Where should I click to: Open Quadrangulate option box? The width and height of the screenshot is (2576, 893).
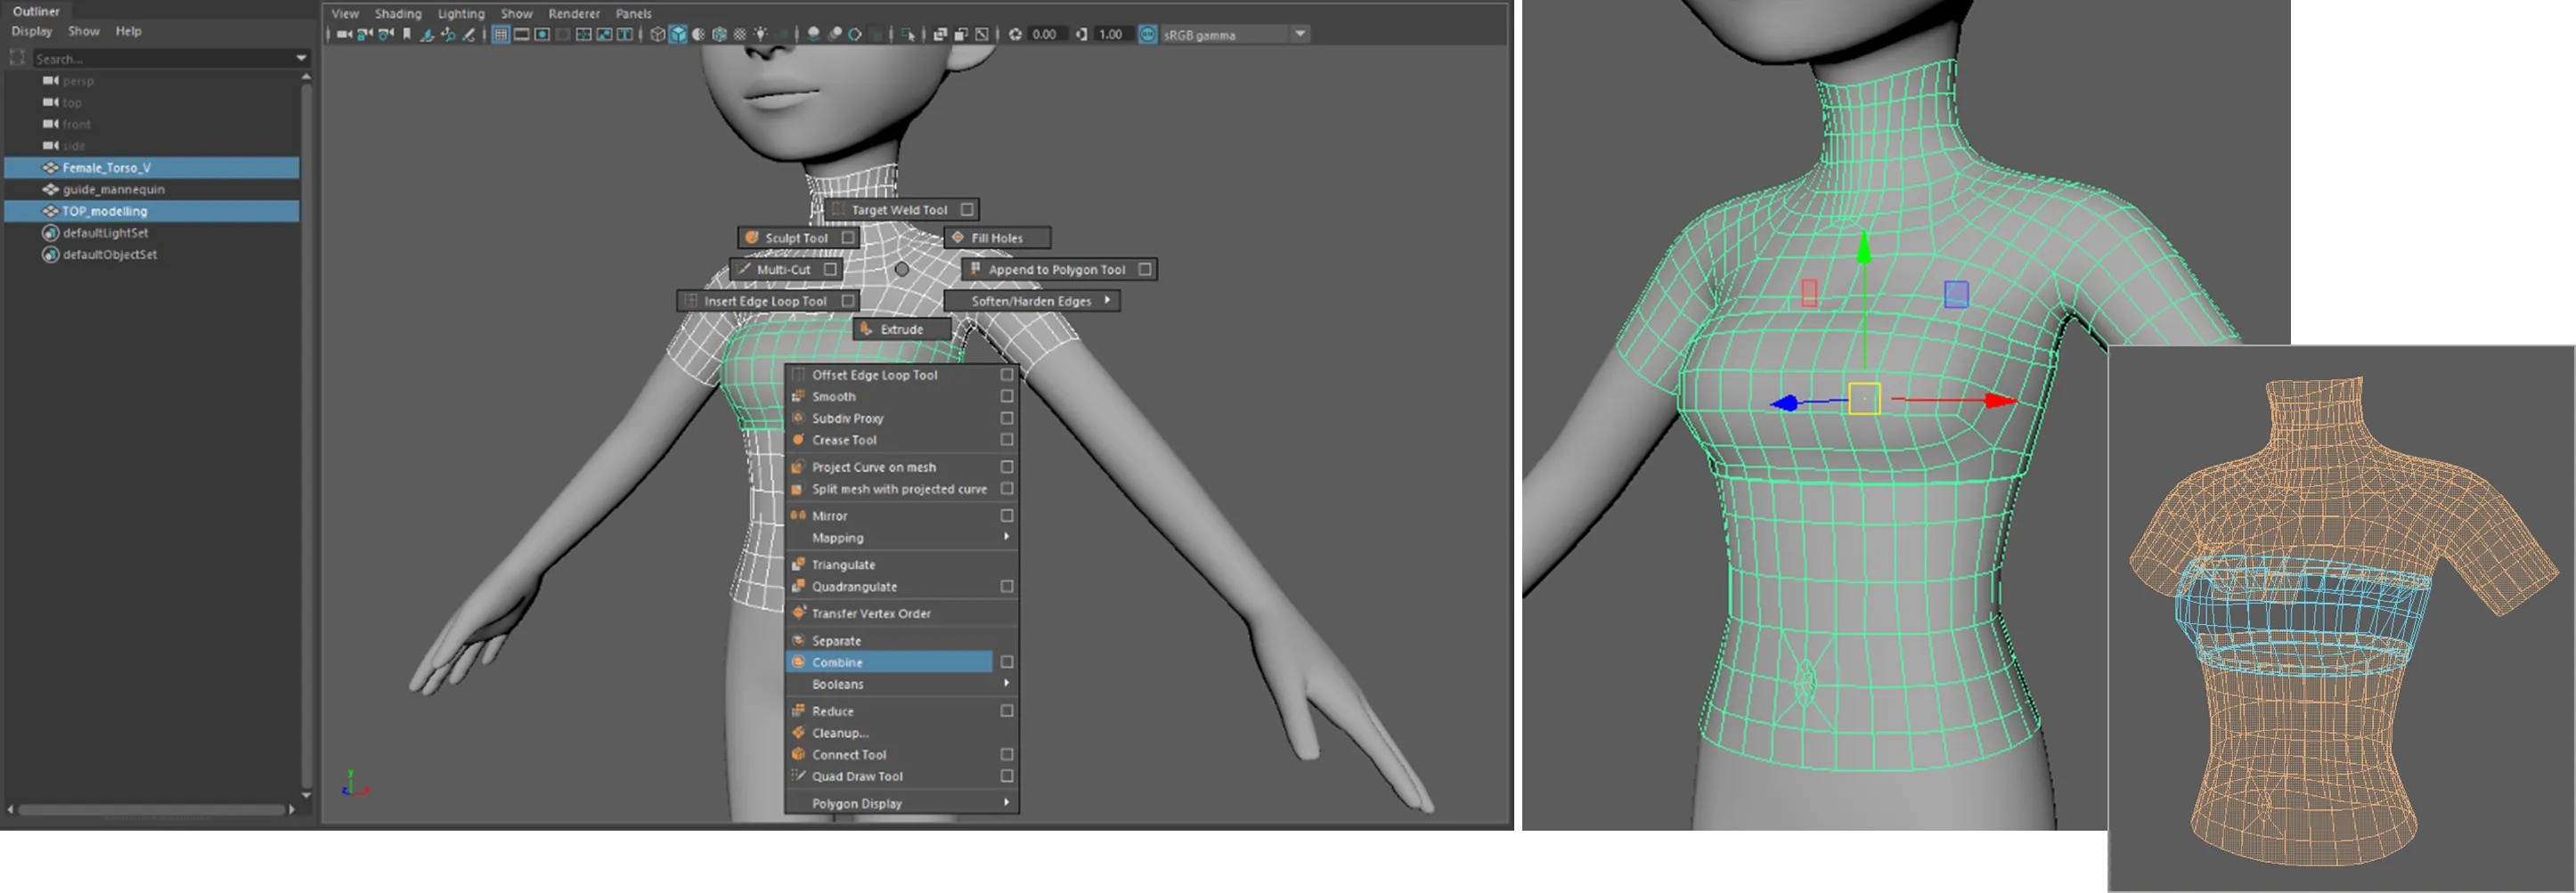1007,586
